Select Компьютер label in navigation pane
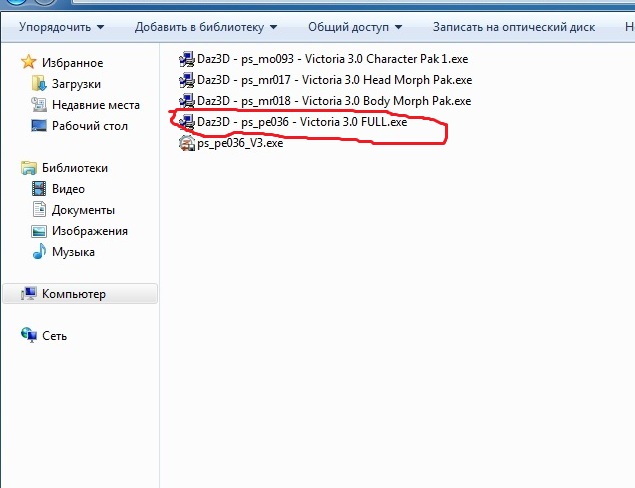This screenshot has width=635, height=488. (x=74, y=294)
